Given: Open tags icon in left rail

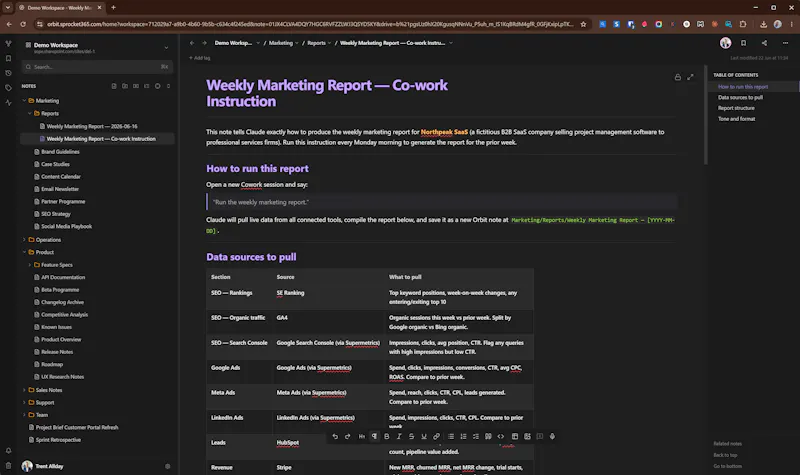Looking at the screenshot, I should 8,88.
